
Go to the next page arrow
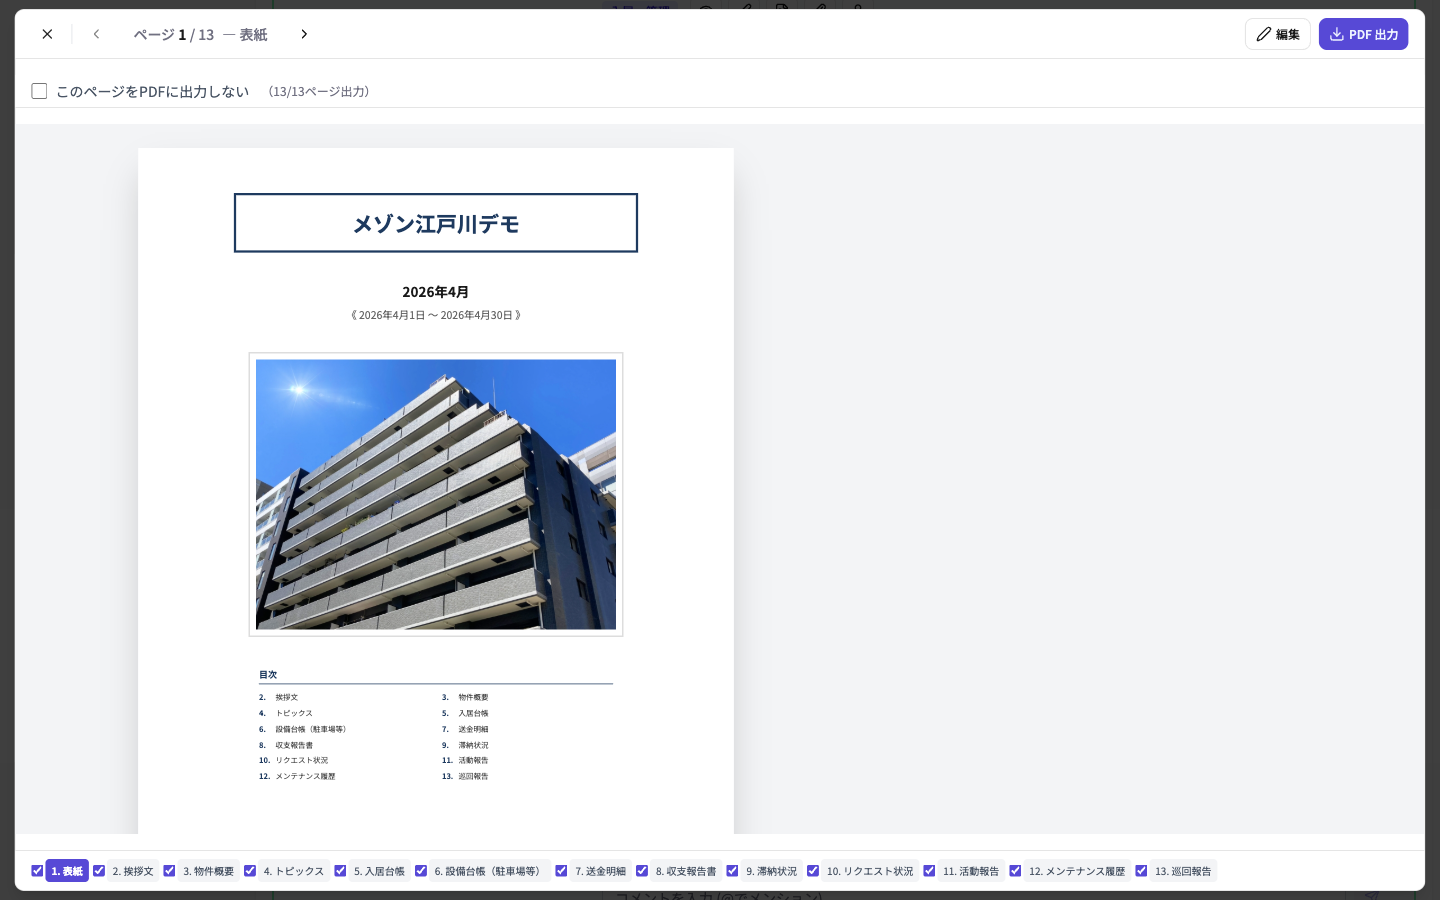click(304, 34)
